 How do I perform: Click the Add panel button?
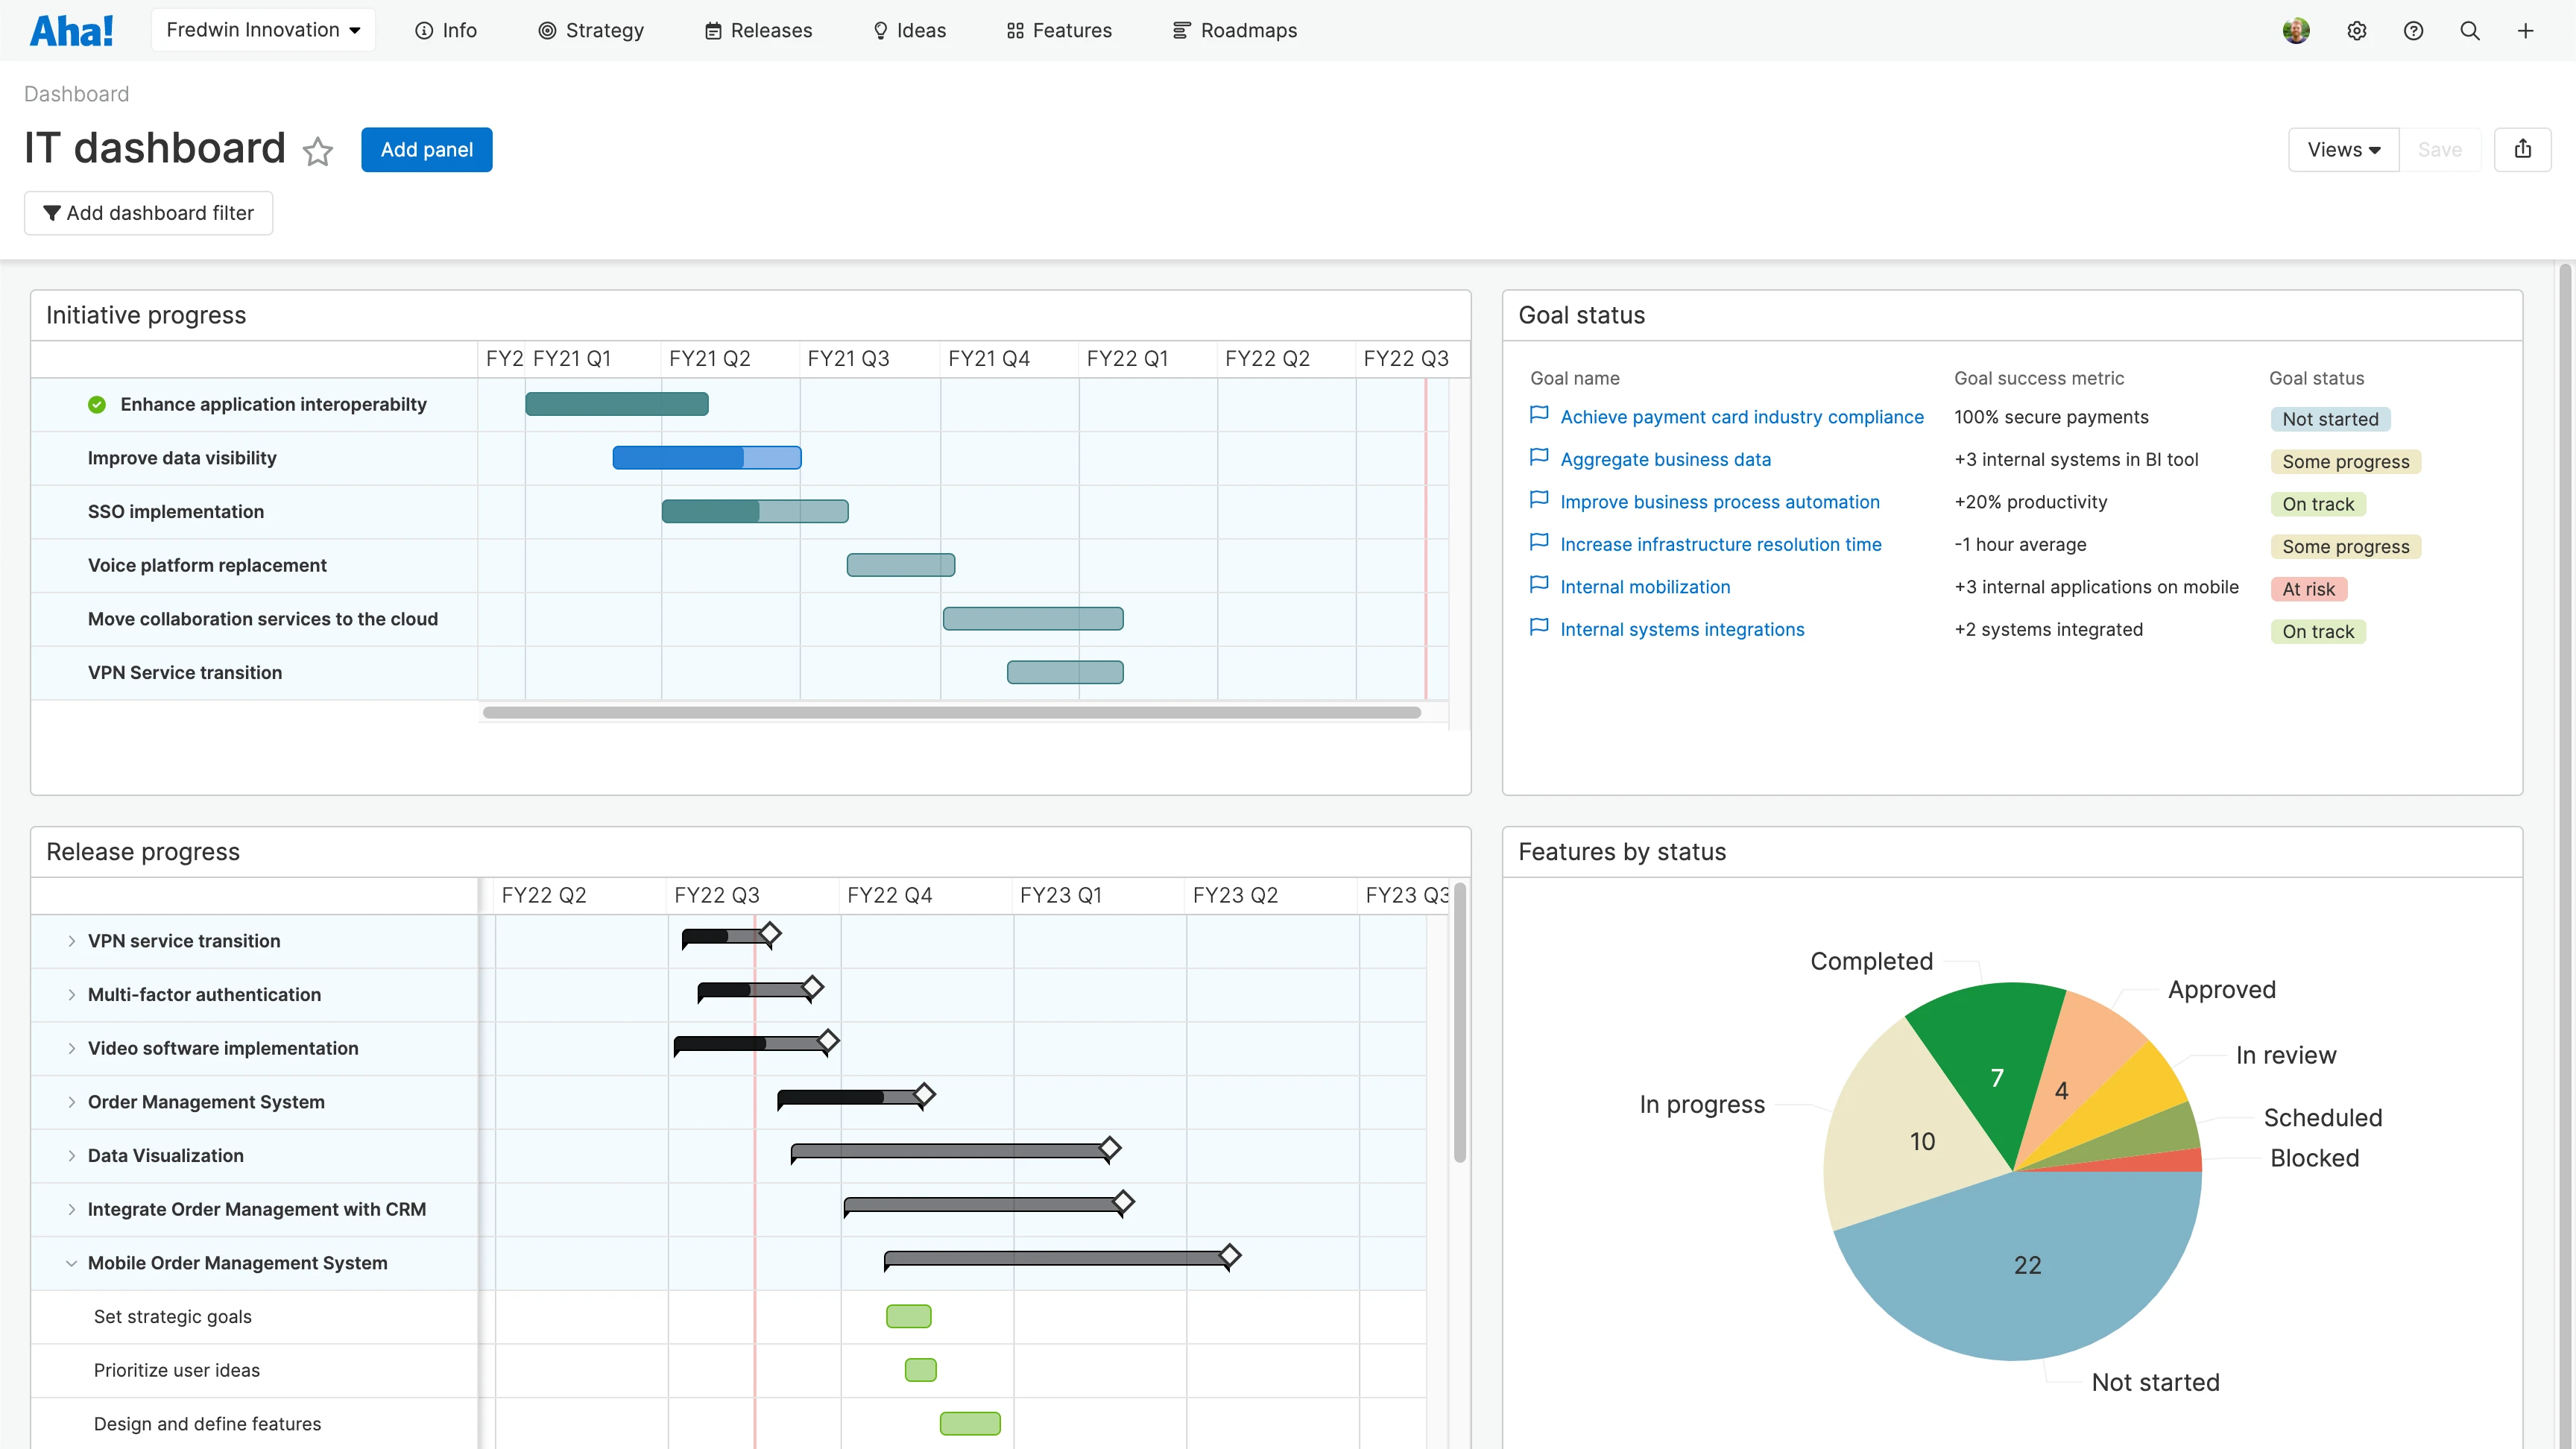point(426,149)
